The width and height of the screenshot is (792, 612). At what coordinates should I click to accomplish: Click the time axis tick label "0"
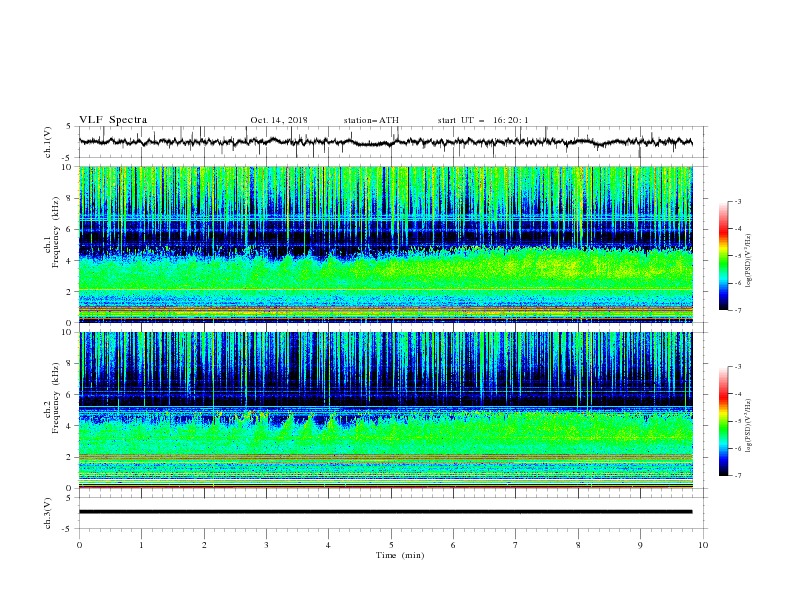[x=79, y=545]
